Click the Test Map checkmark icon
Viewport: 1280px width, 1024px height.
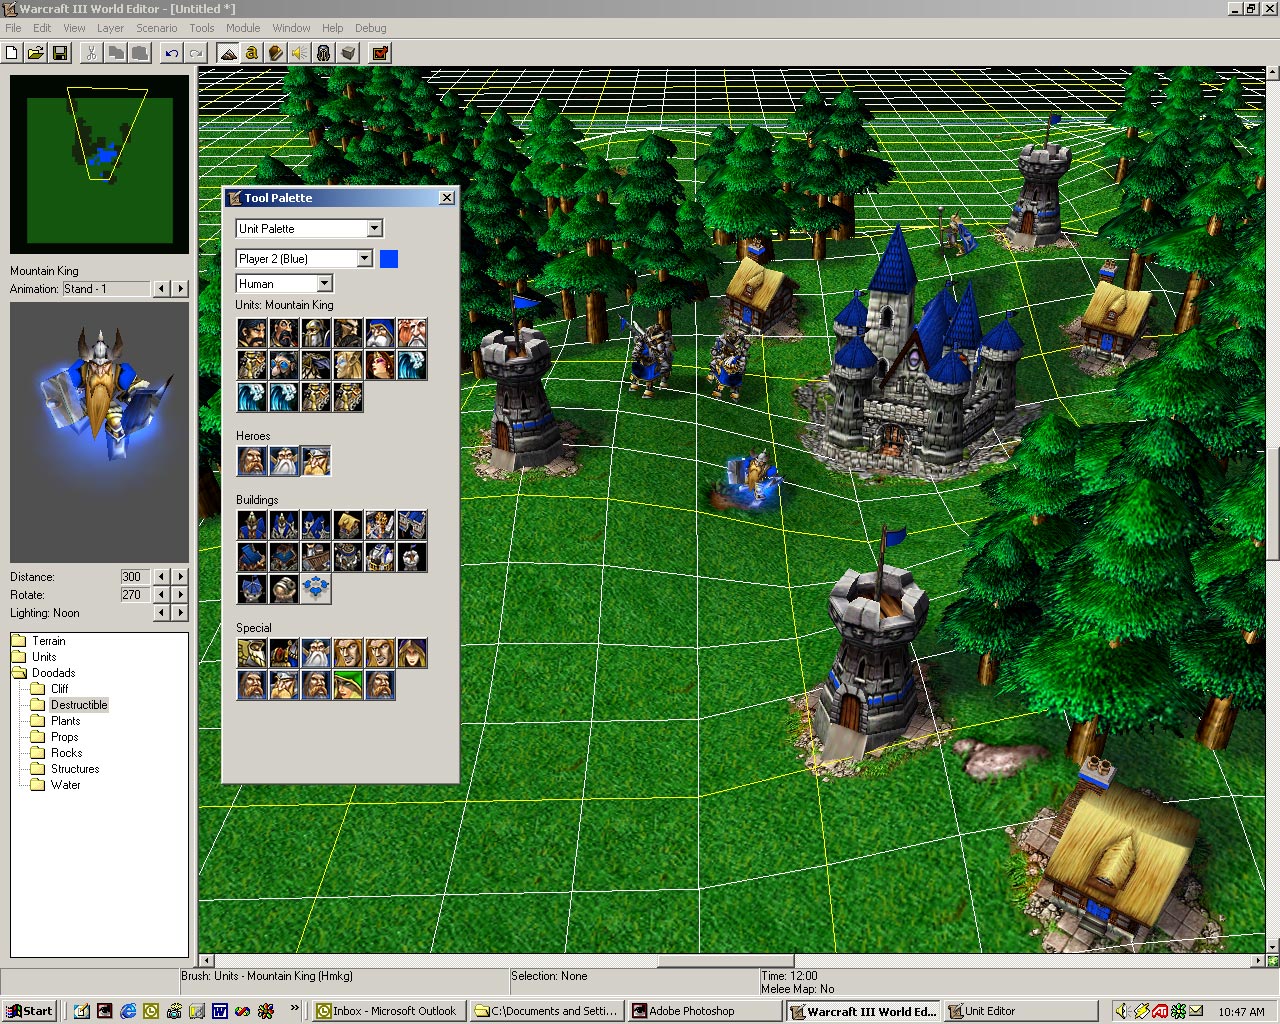click(x=380, y=53)
